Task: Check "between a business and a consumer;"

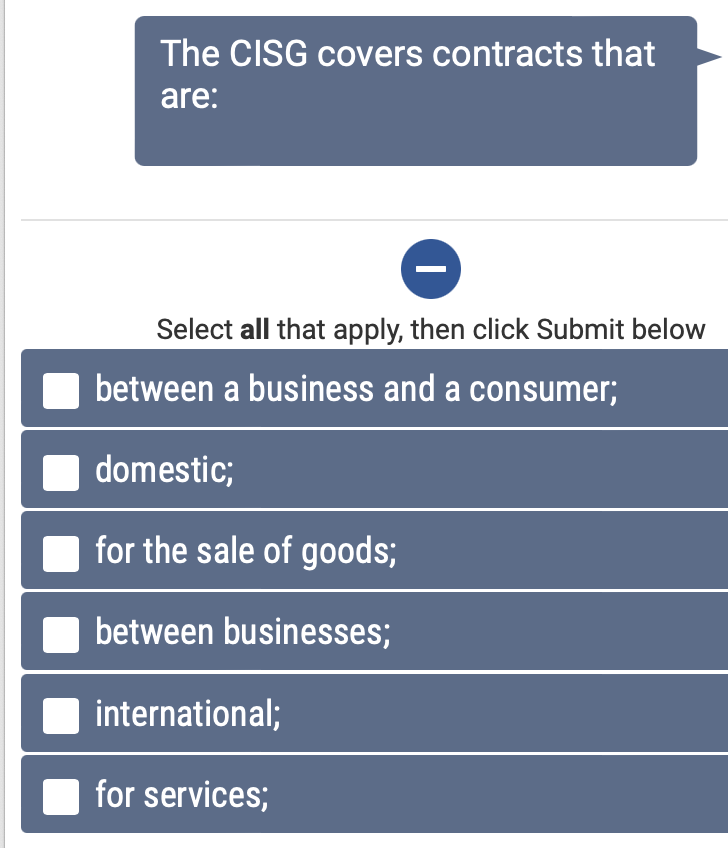Action: (61, 390)
